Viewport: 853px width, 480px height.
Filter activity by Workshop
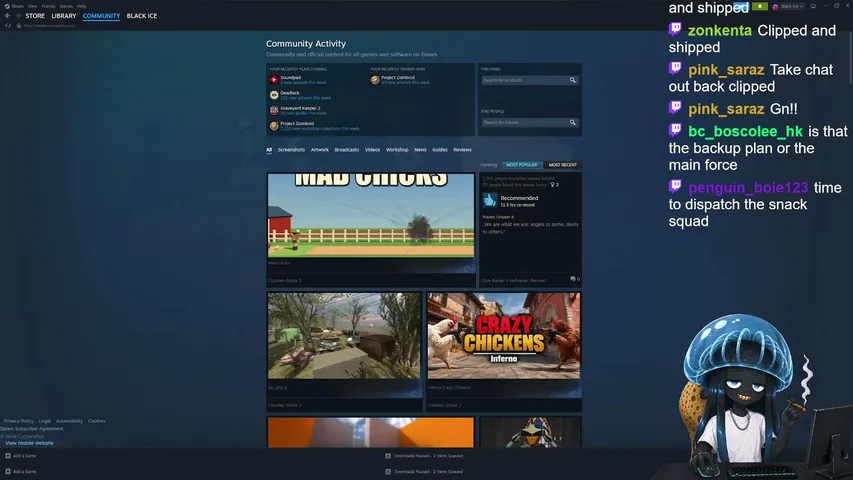pyautogui.click(x=397, y=150)
